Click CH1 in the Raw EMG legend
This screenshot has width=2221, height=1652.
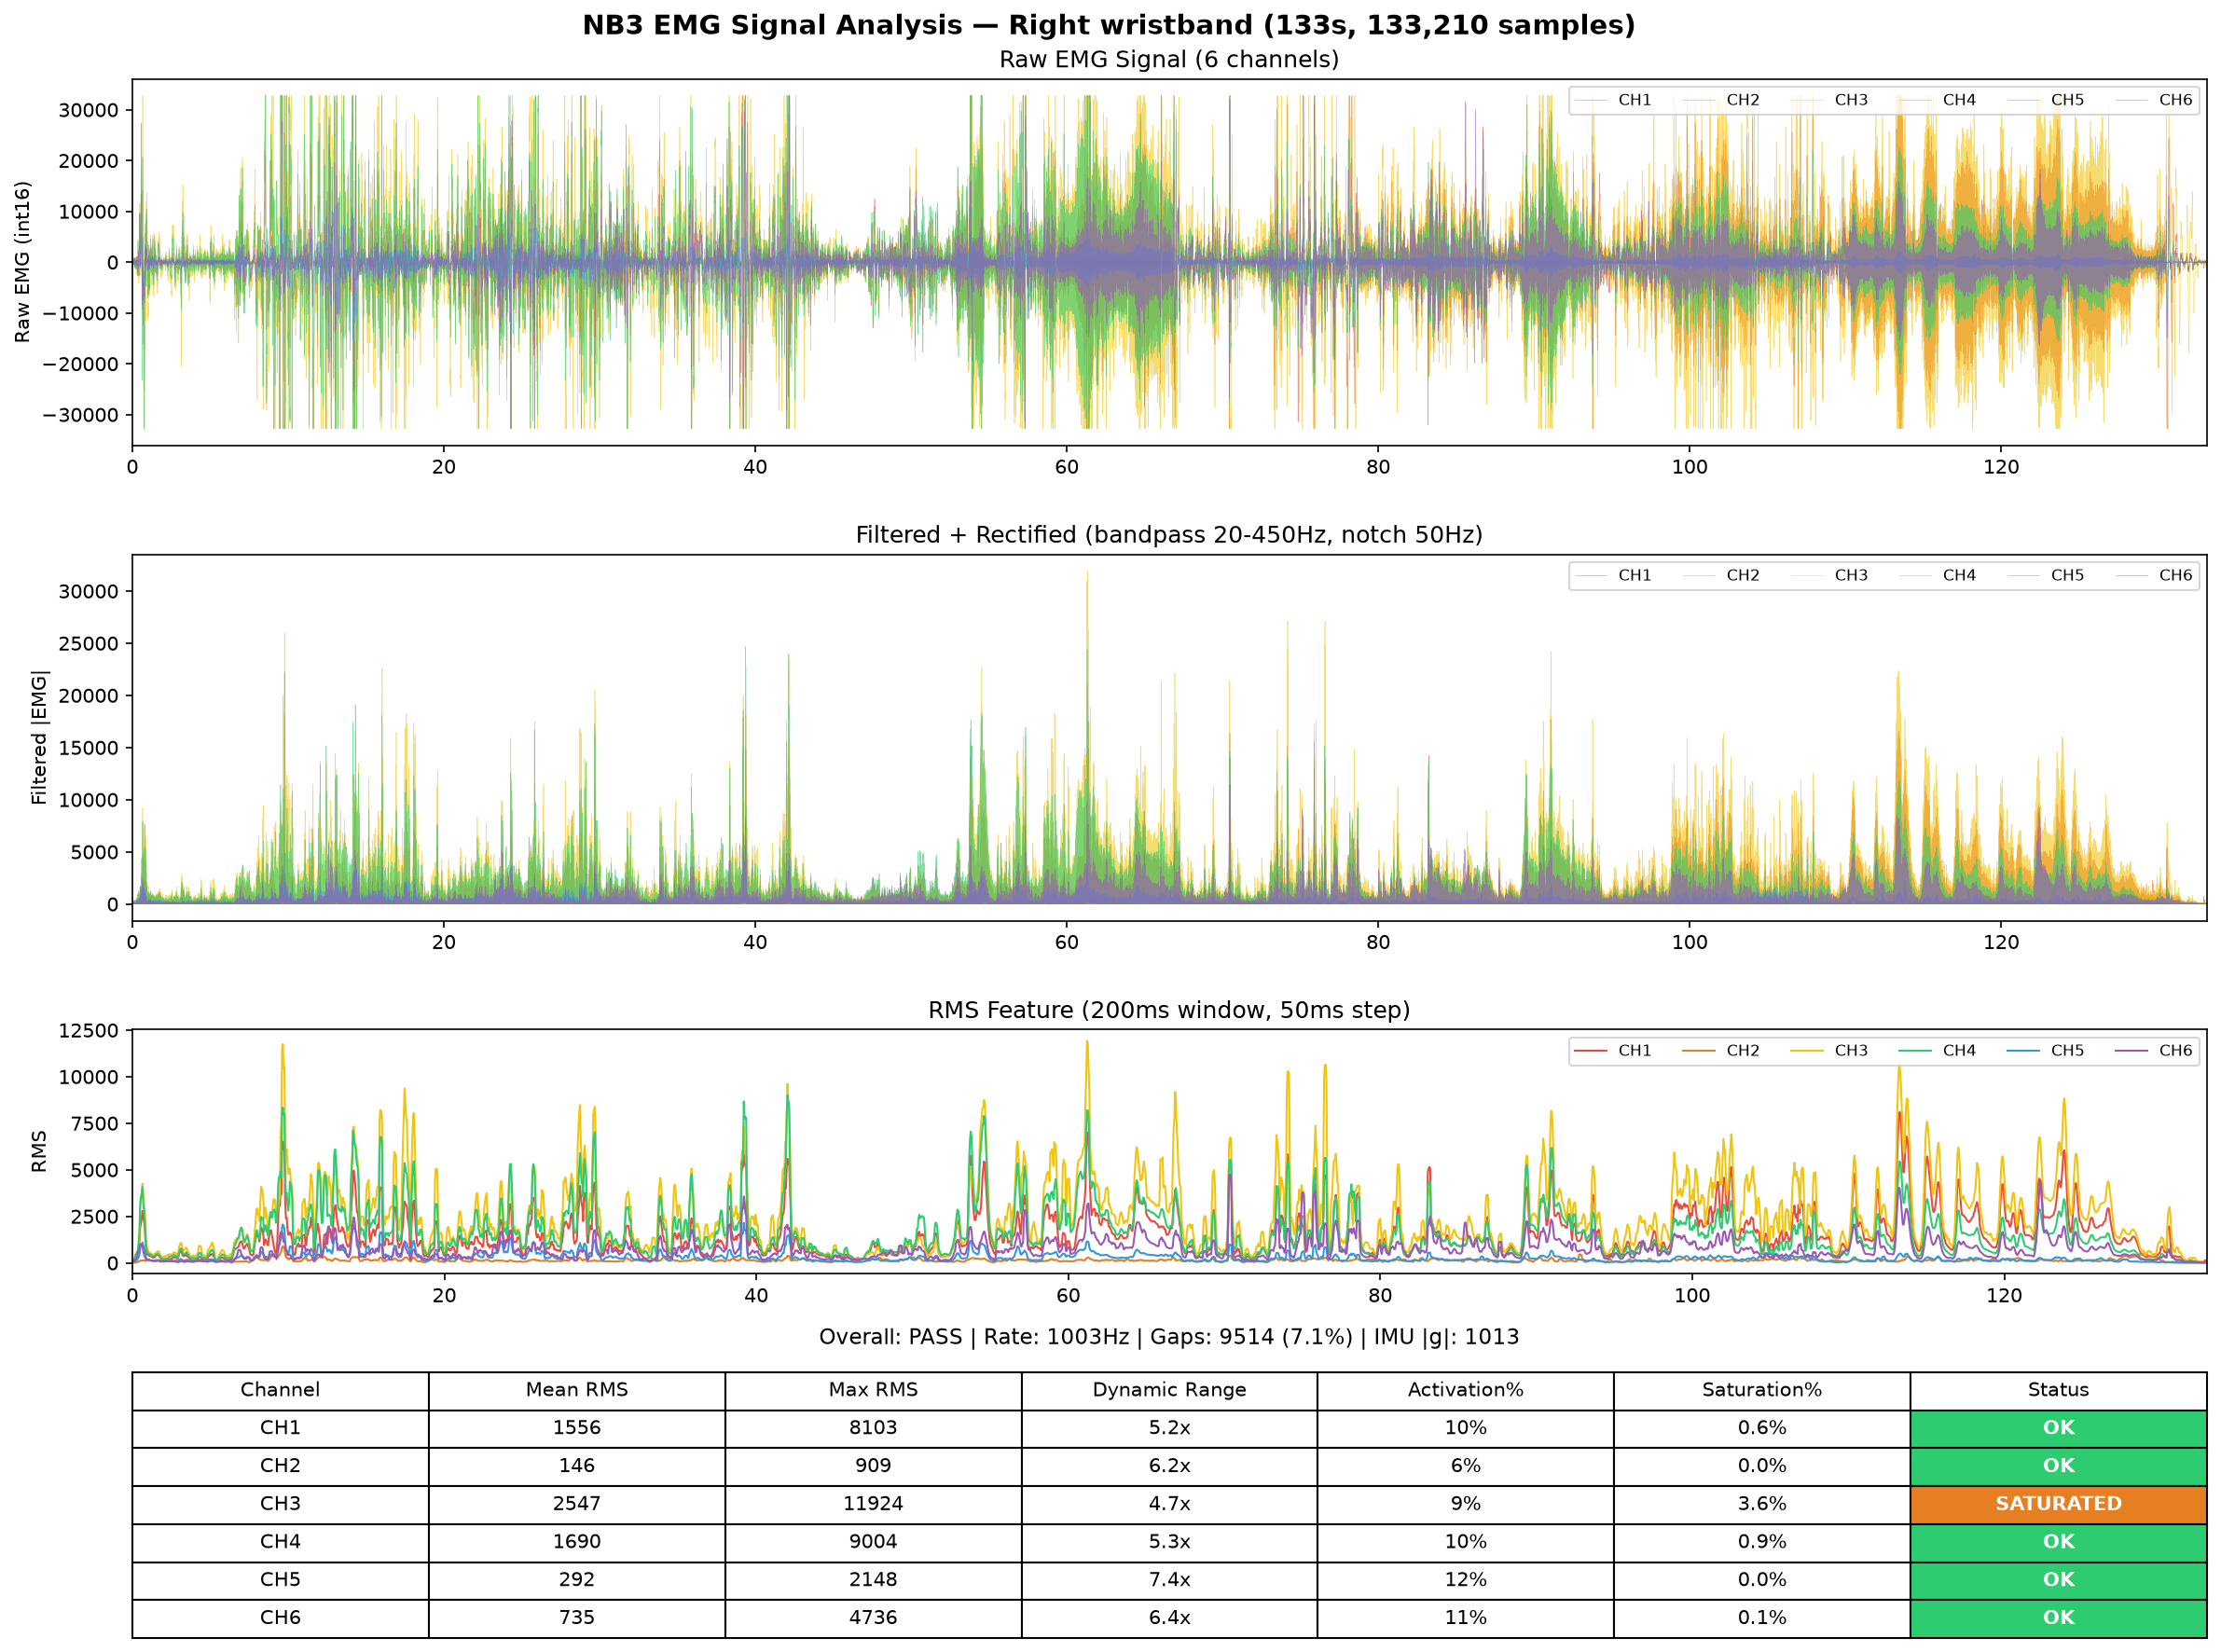coord(1612,100)
